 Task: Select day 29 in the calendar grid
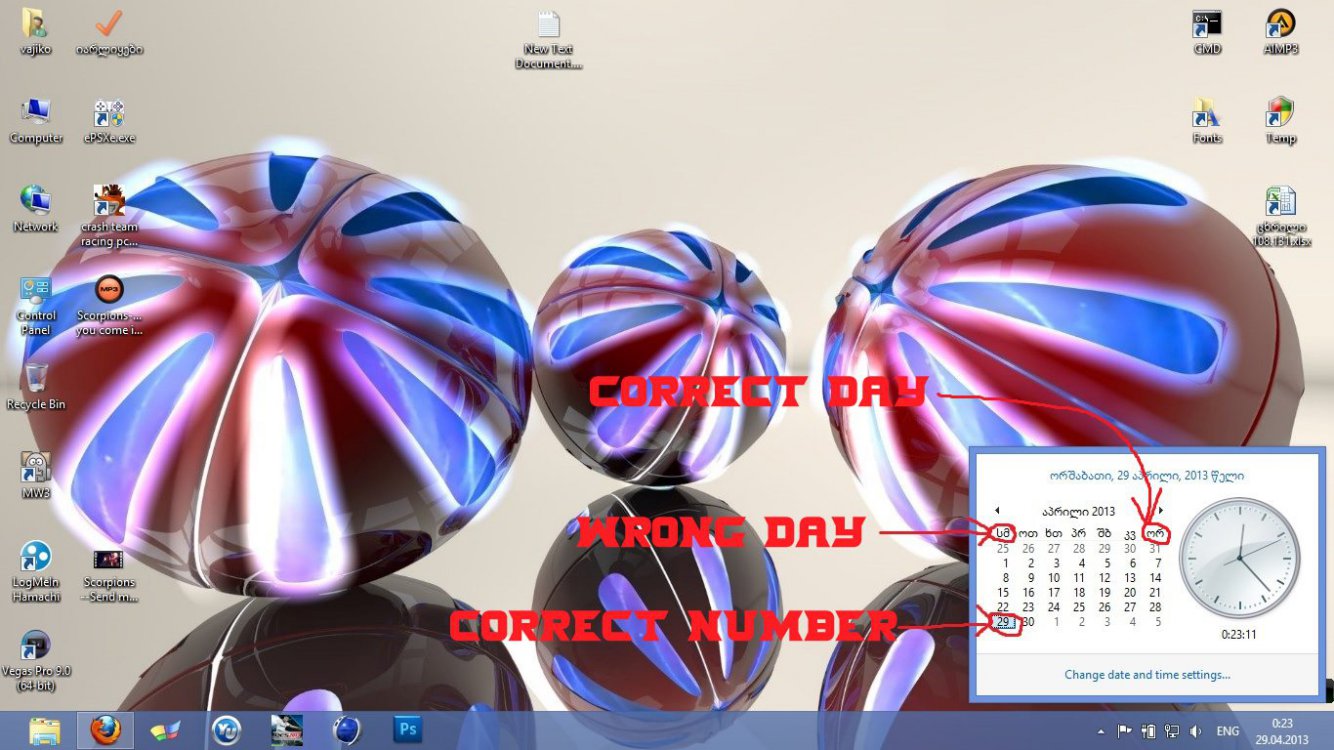pyautogui.click(x=1004, y=621)
